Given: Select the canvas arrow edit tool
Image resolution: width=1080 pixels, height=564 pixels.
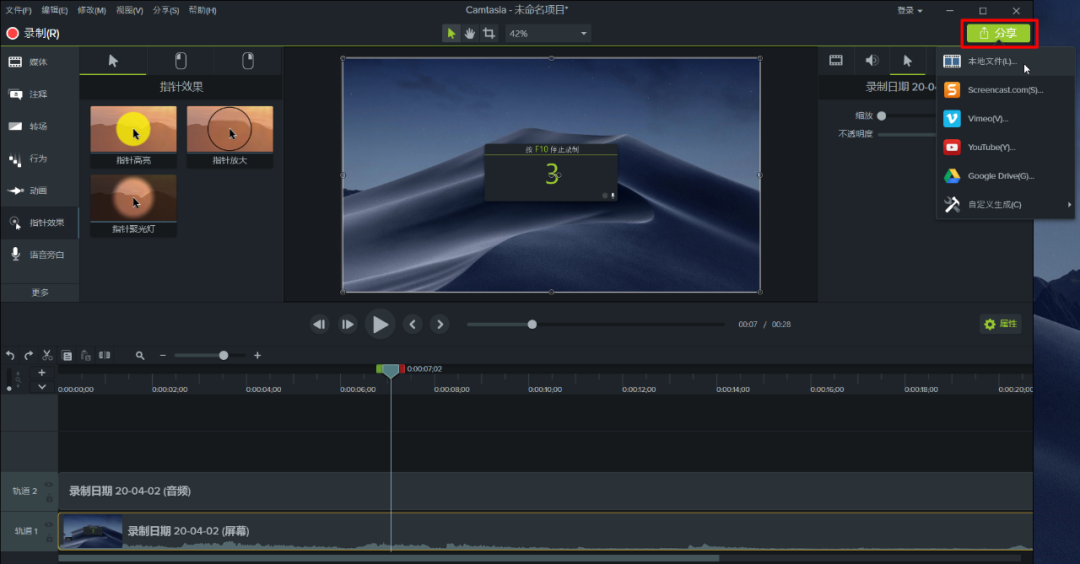Looking at the screenshot, I should [450, 33].
